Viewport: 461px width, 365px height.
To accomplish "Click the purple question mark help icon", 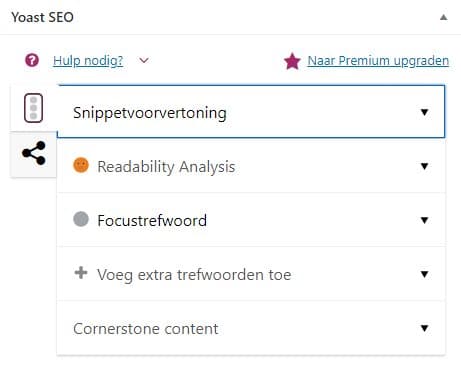I will (x=32, y=60).
